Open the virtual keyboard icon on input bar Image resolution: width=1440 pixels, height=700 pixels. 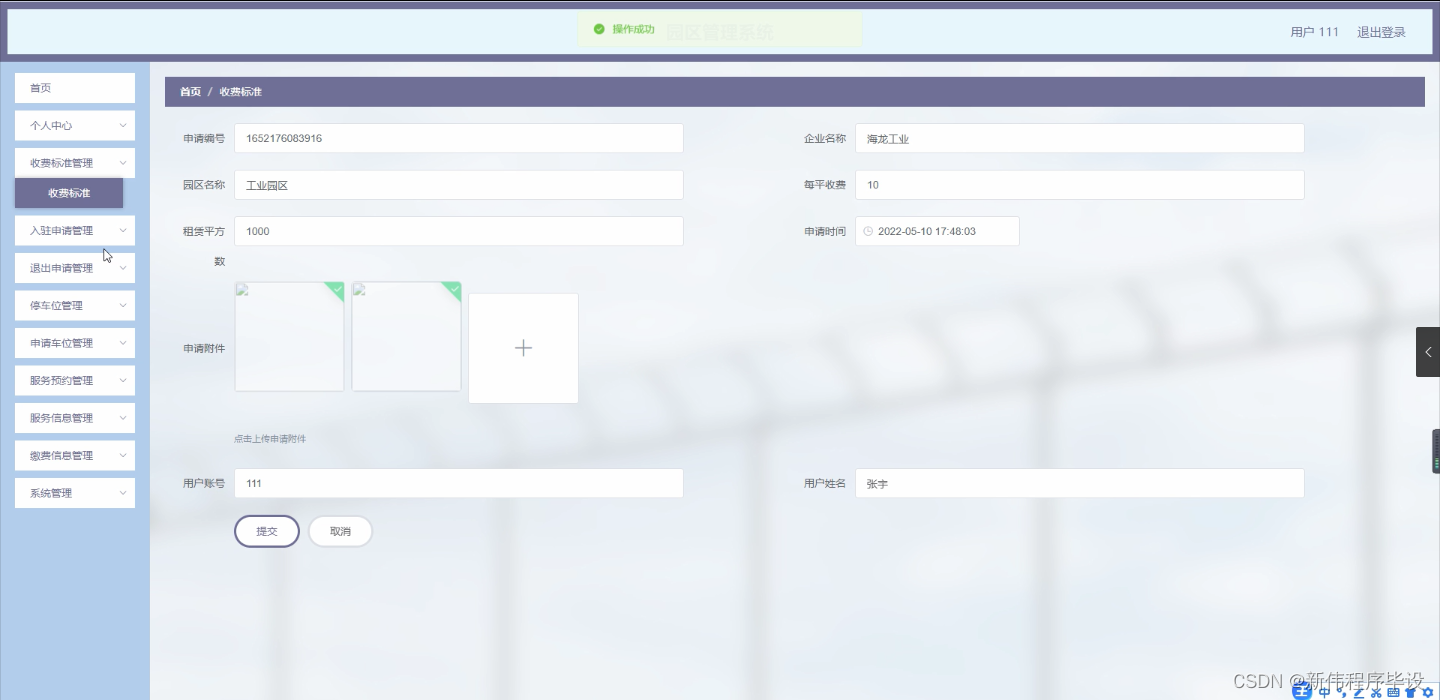(x=1391, y=691)
